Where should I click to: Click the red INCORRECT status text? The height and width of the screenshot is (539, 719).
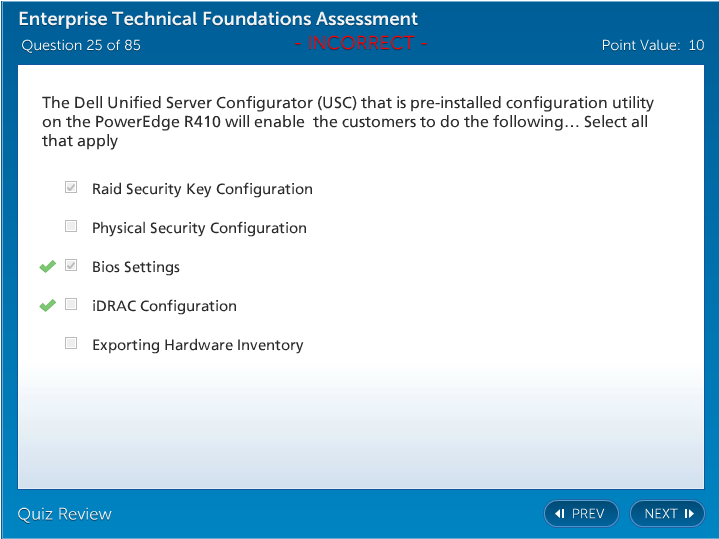click(361, 44)
